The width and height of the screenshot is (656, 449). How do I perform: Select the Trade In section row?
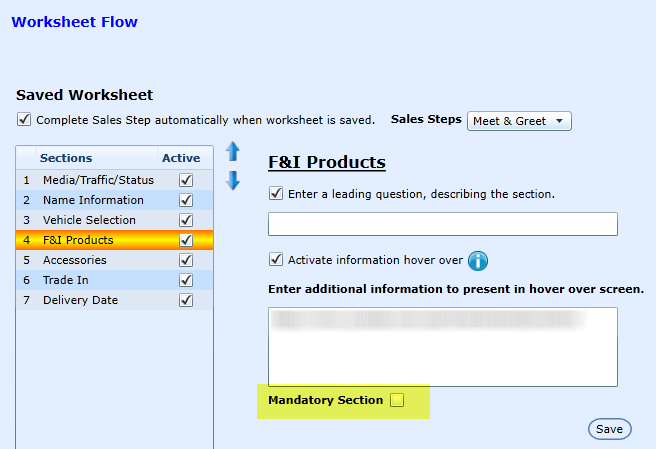pos(66,280)
